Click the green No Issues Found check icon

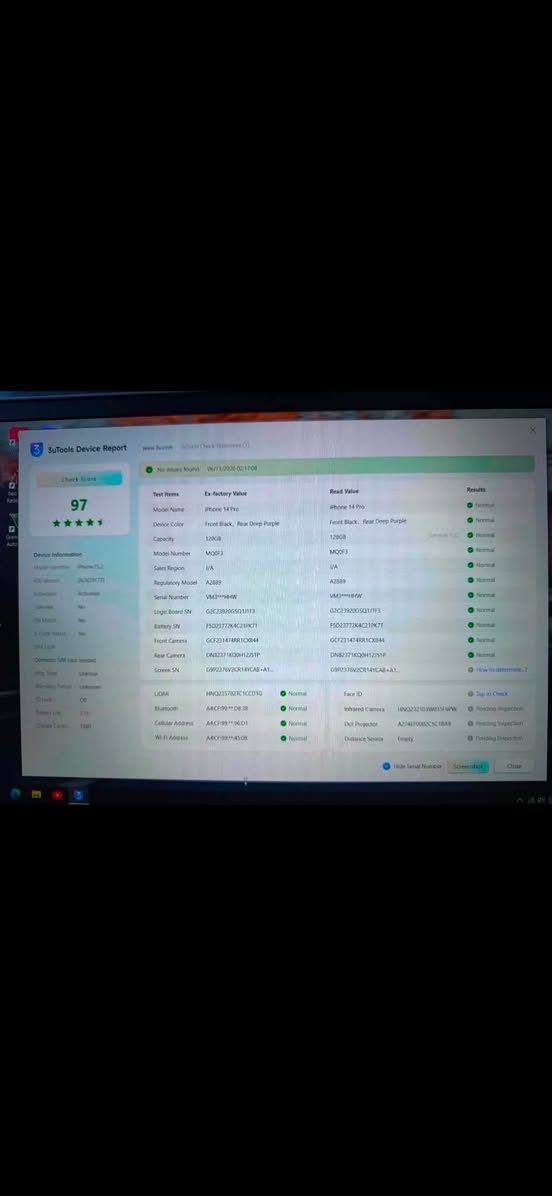pos(149,470)
